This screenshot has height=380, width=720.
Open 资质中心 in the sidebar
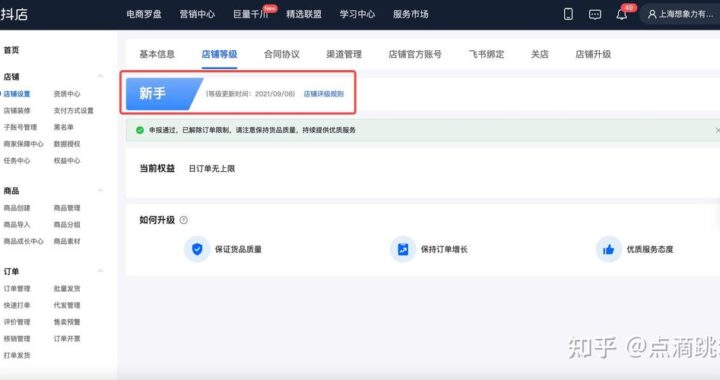tap(67, 94)
